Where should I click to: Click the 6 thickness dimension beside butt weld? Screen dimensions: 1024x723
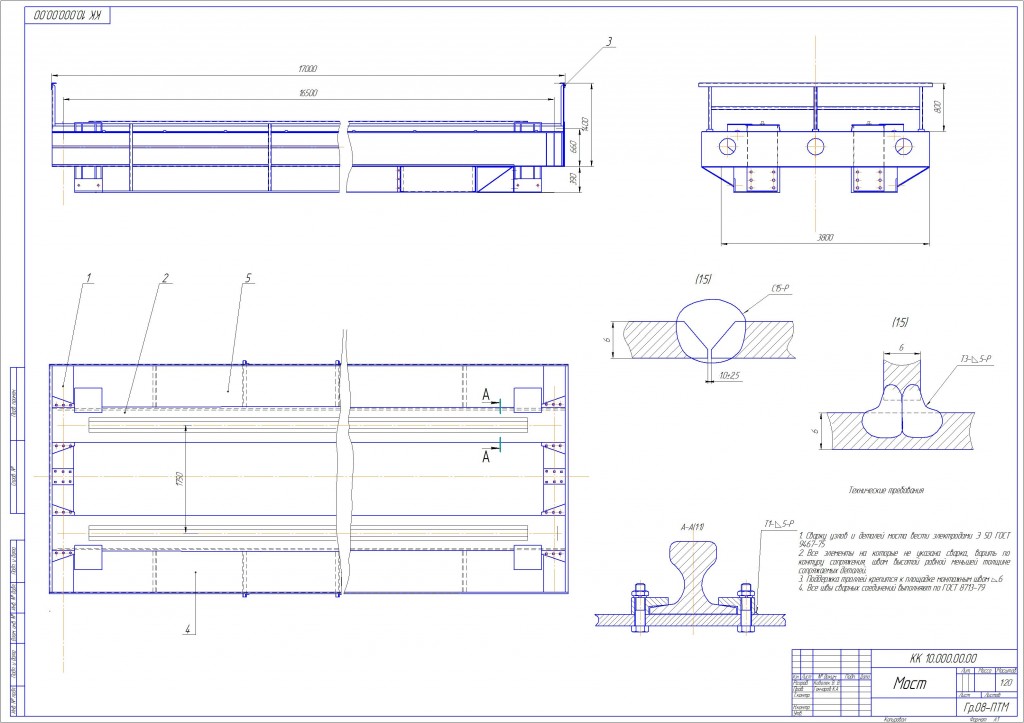pyautogui.click(x=607, y=340)
